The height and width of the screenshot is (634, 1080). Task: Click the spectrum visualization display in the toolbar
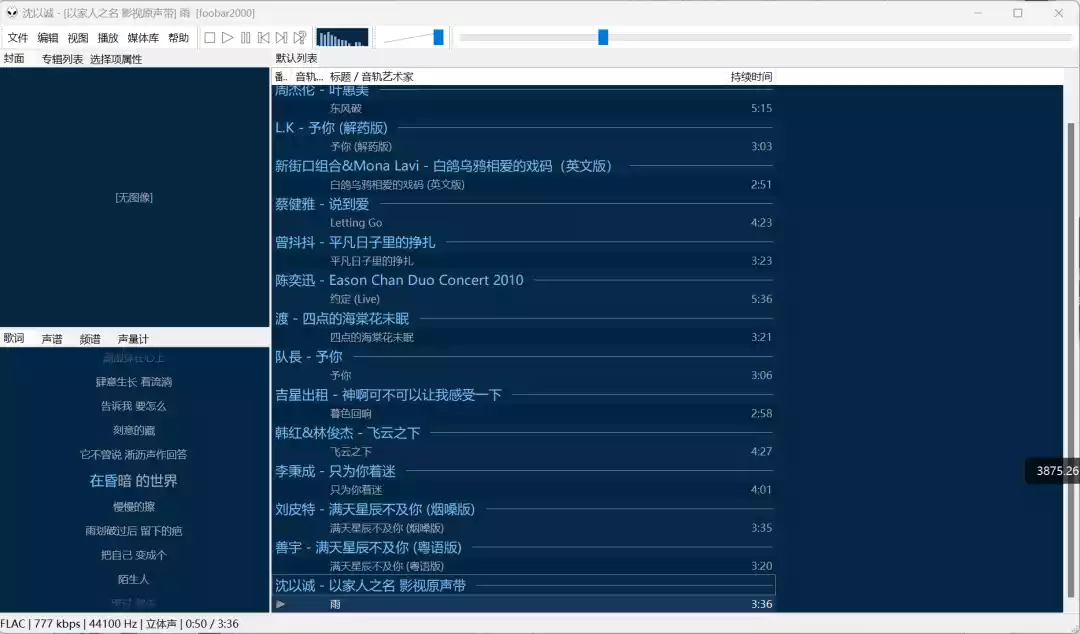[x=341, y=37]
